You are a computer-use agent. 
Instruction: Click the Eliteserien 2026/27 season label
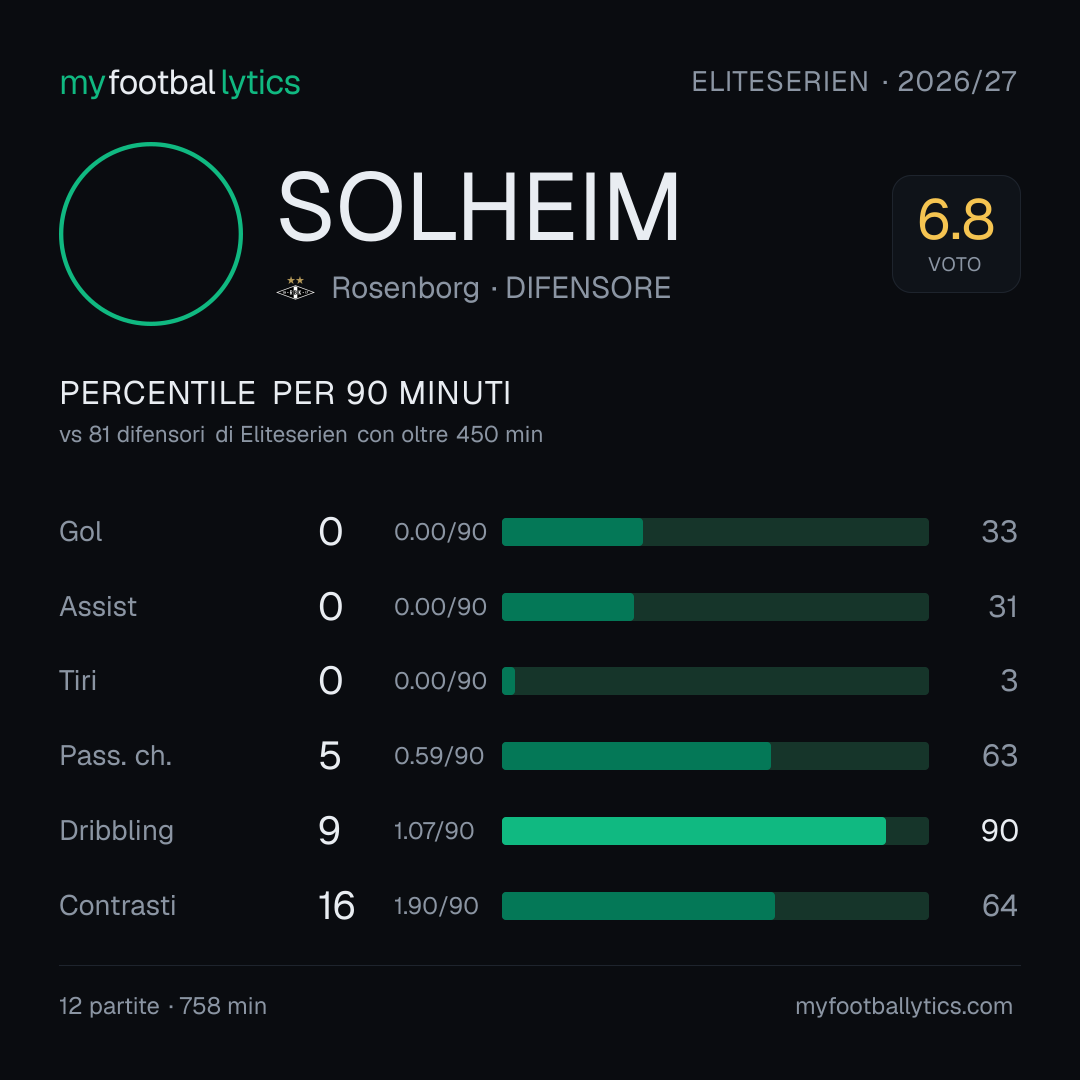pos(854,82)
